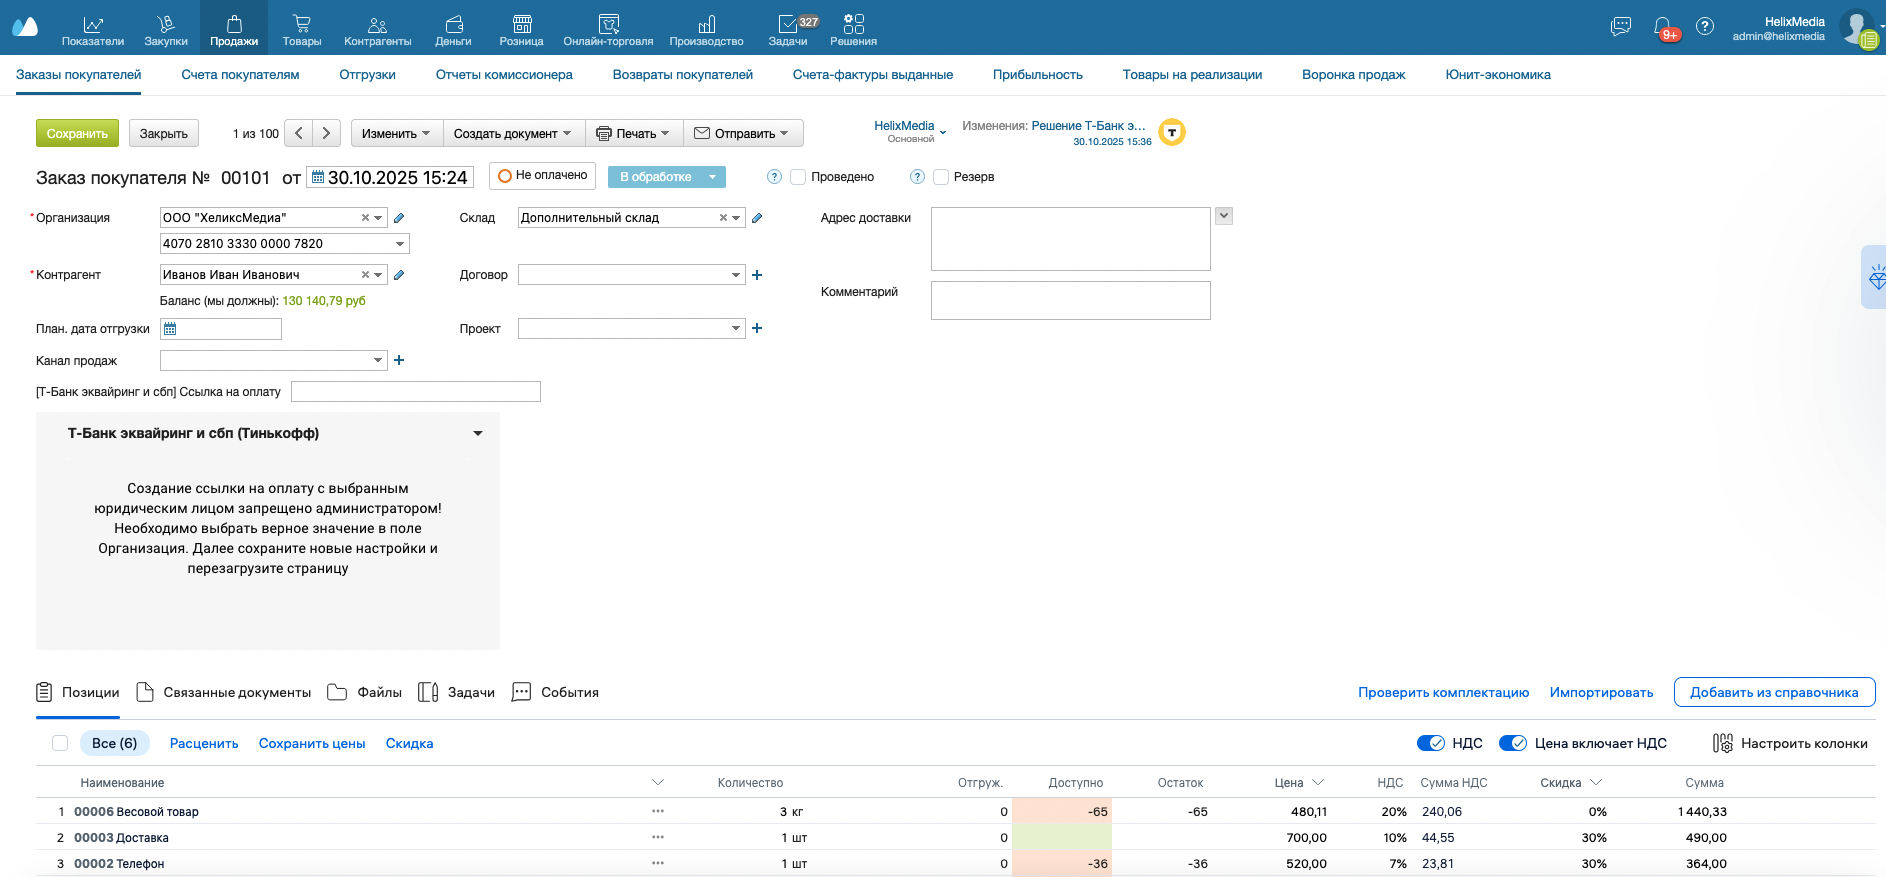Click the Проверить комплектацию link
Viewport: 1886px width, 877px height.
(x=1443, y=692)
